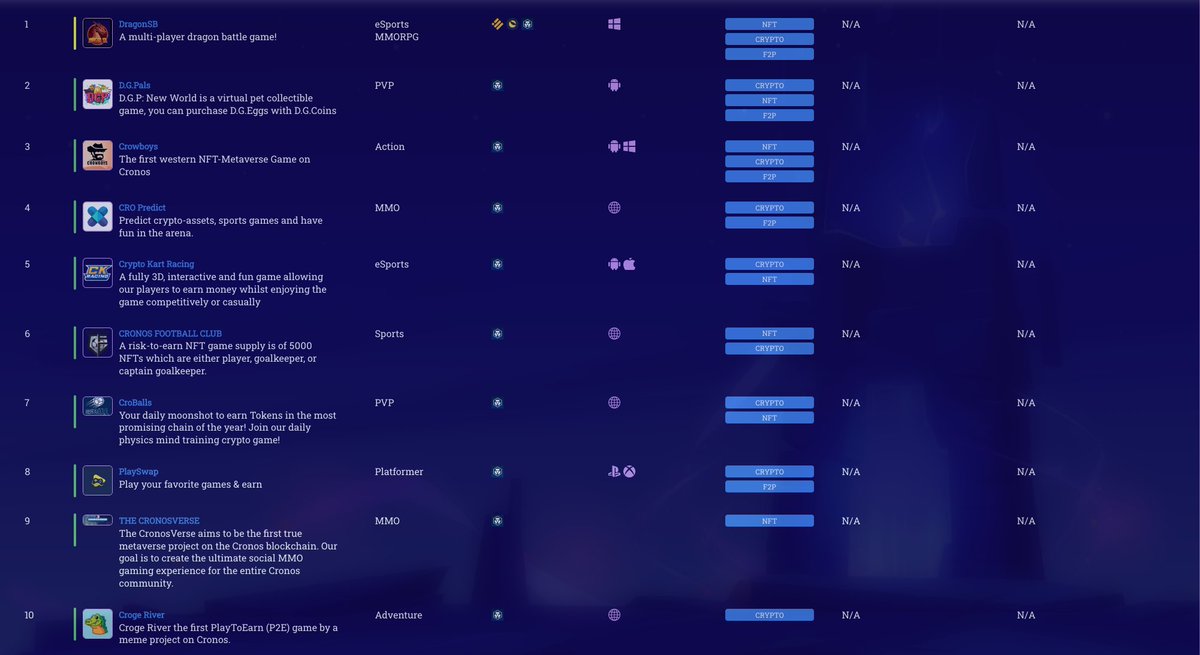The width and height of the screenshot is (1200, 655).
Task: Click the D.G.Pals game thumbnail
Action: 97,94
